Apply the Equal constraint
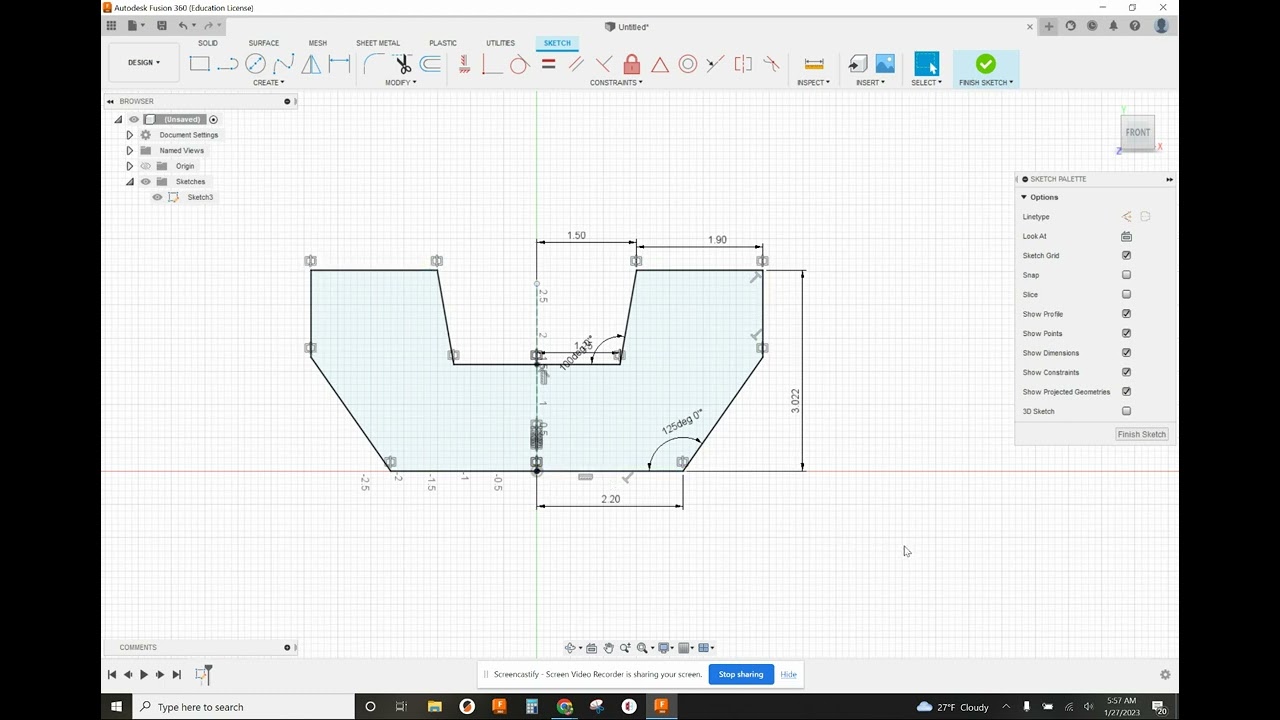The width and height of the screenshot is (1280, 720). [548, 64]
